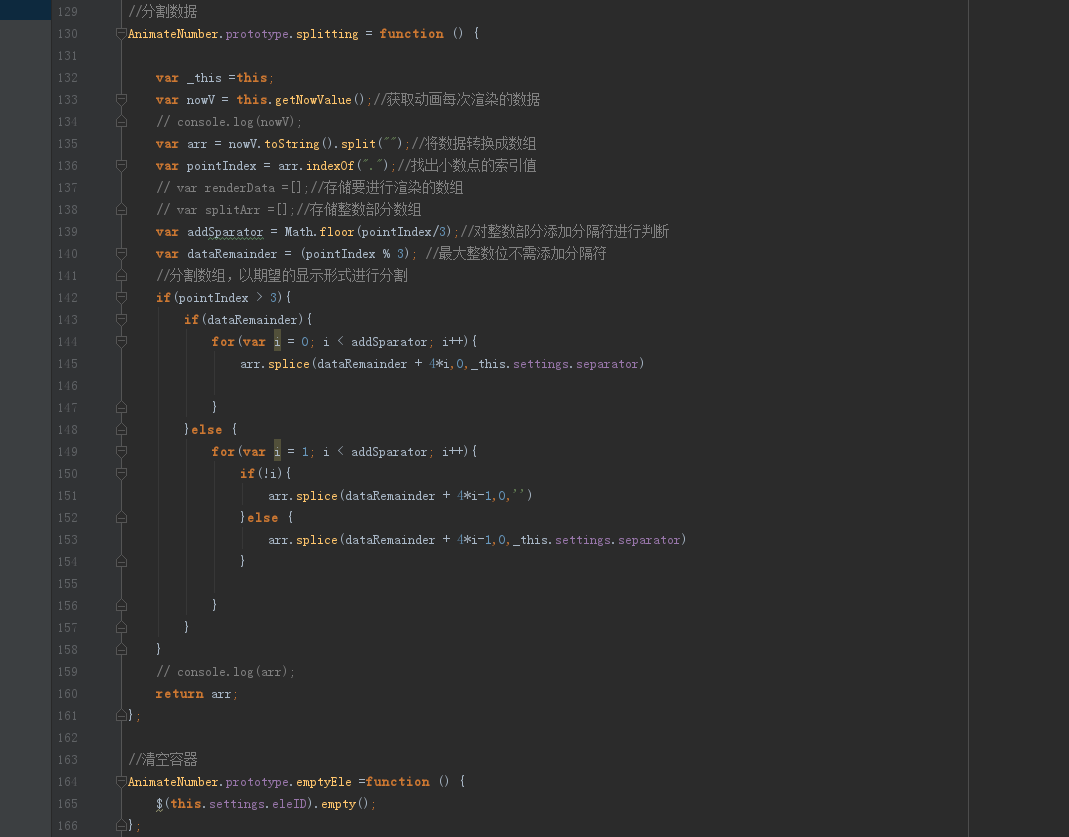Click 'eleID' on line 165
Image resolution: width=1069 pixels, height=837 pixels.
tap(289, 804)
